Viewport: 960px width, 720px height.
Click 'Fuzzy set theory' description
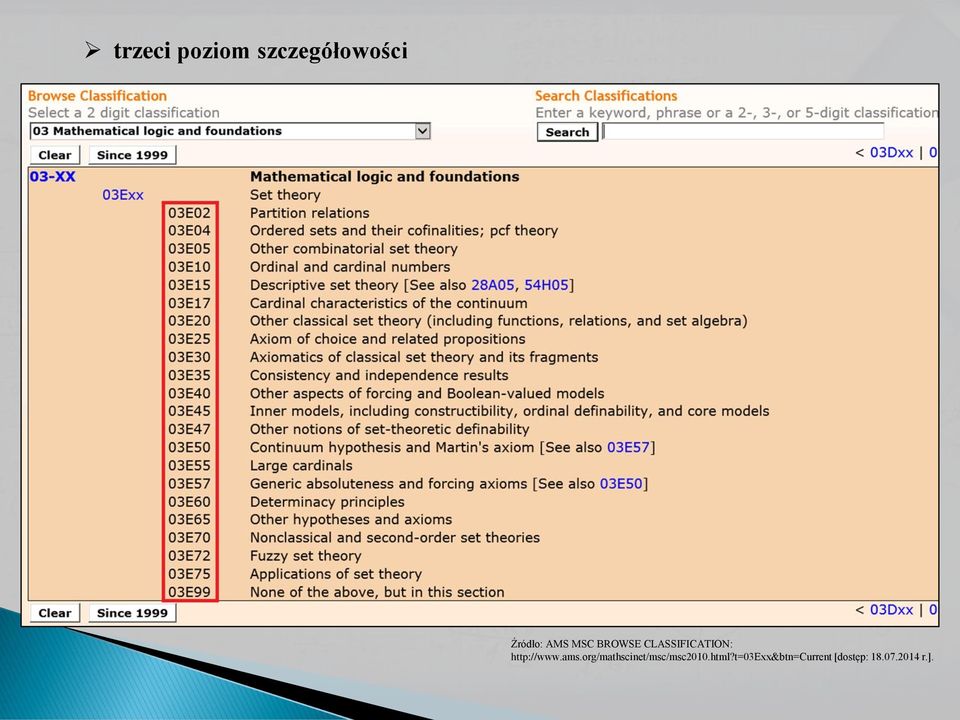[306, 555]
